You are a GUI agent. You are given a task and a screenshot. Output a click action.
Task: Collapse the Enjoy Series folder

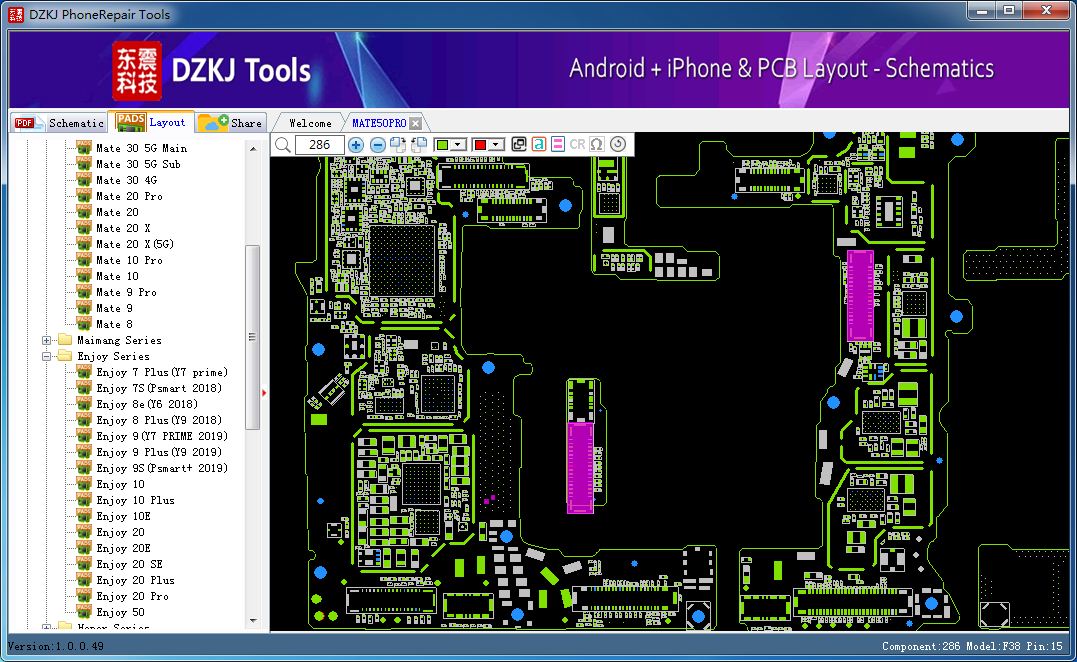tap(47, 356)
